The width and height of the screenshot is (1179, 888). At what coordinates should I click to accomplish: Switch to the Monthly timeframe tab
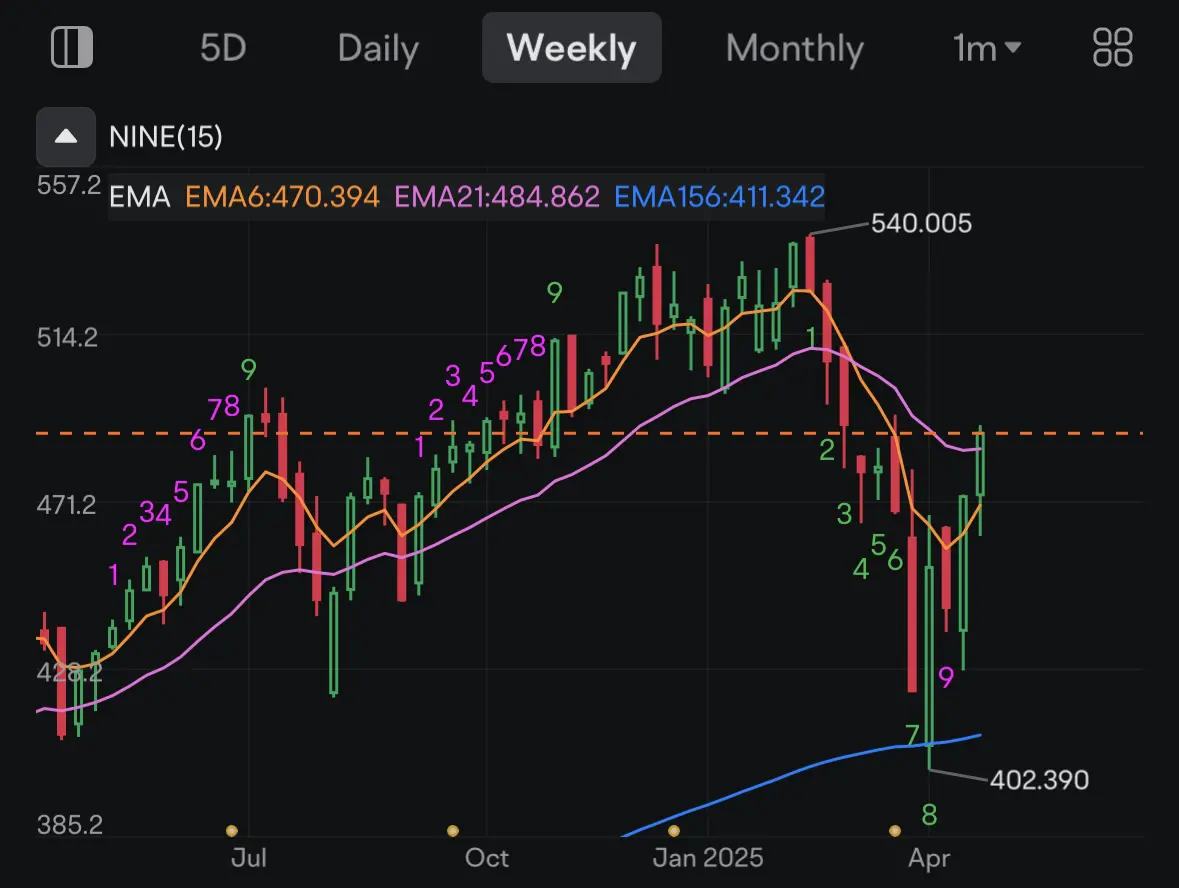[795, 49]
